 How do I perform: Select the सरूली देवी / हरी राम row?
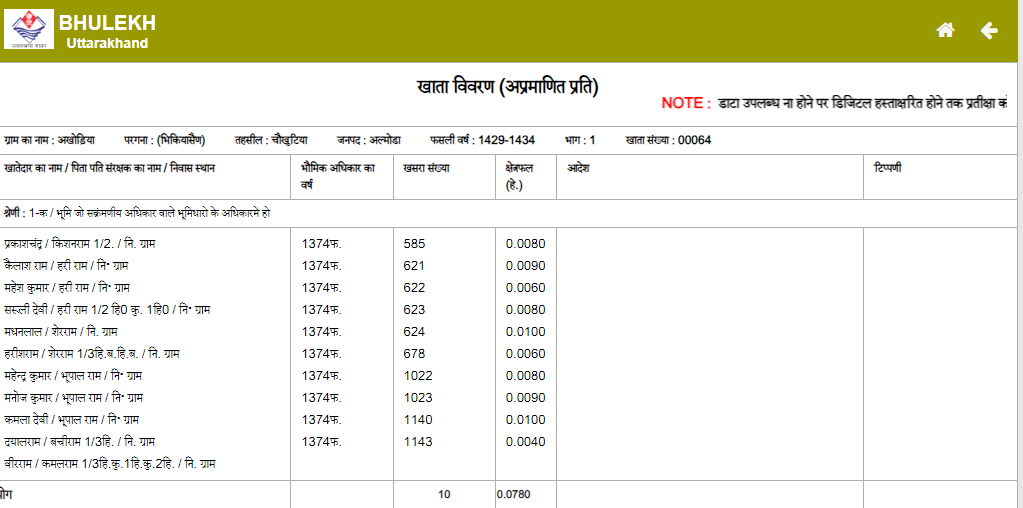pos(106,309)
